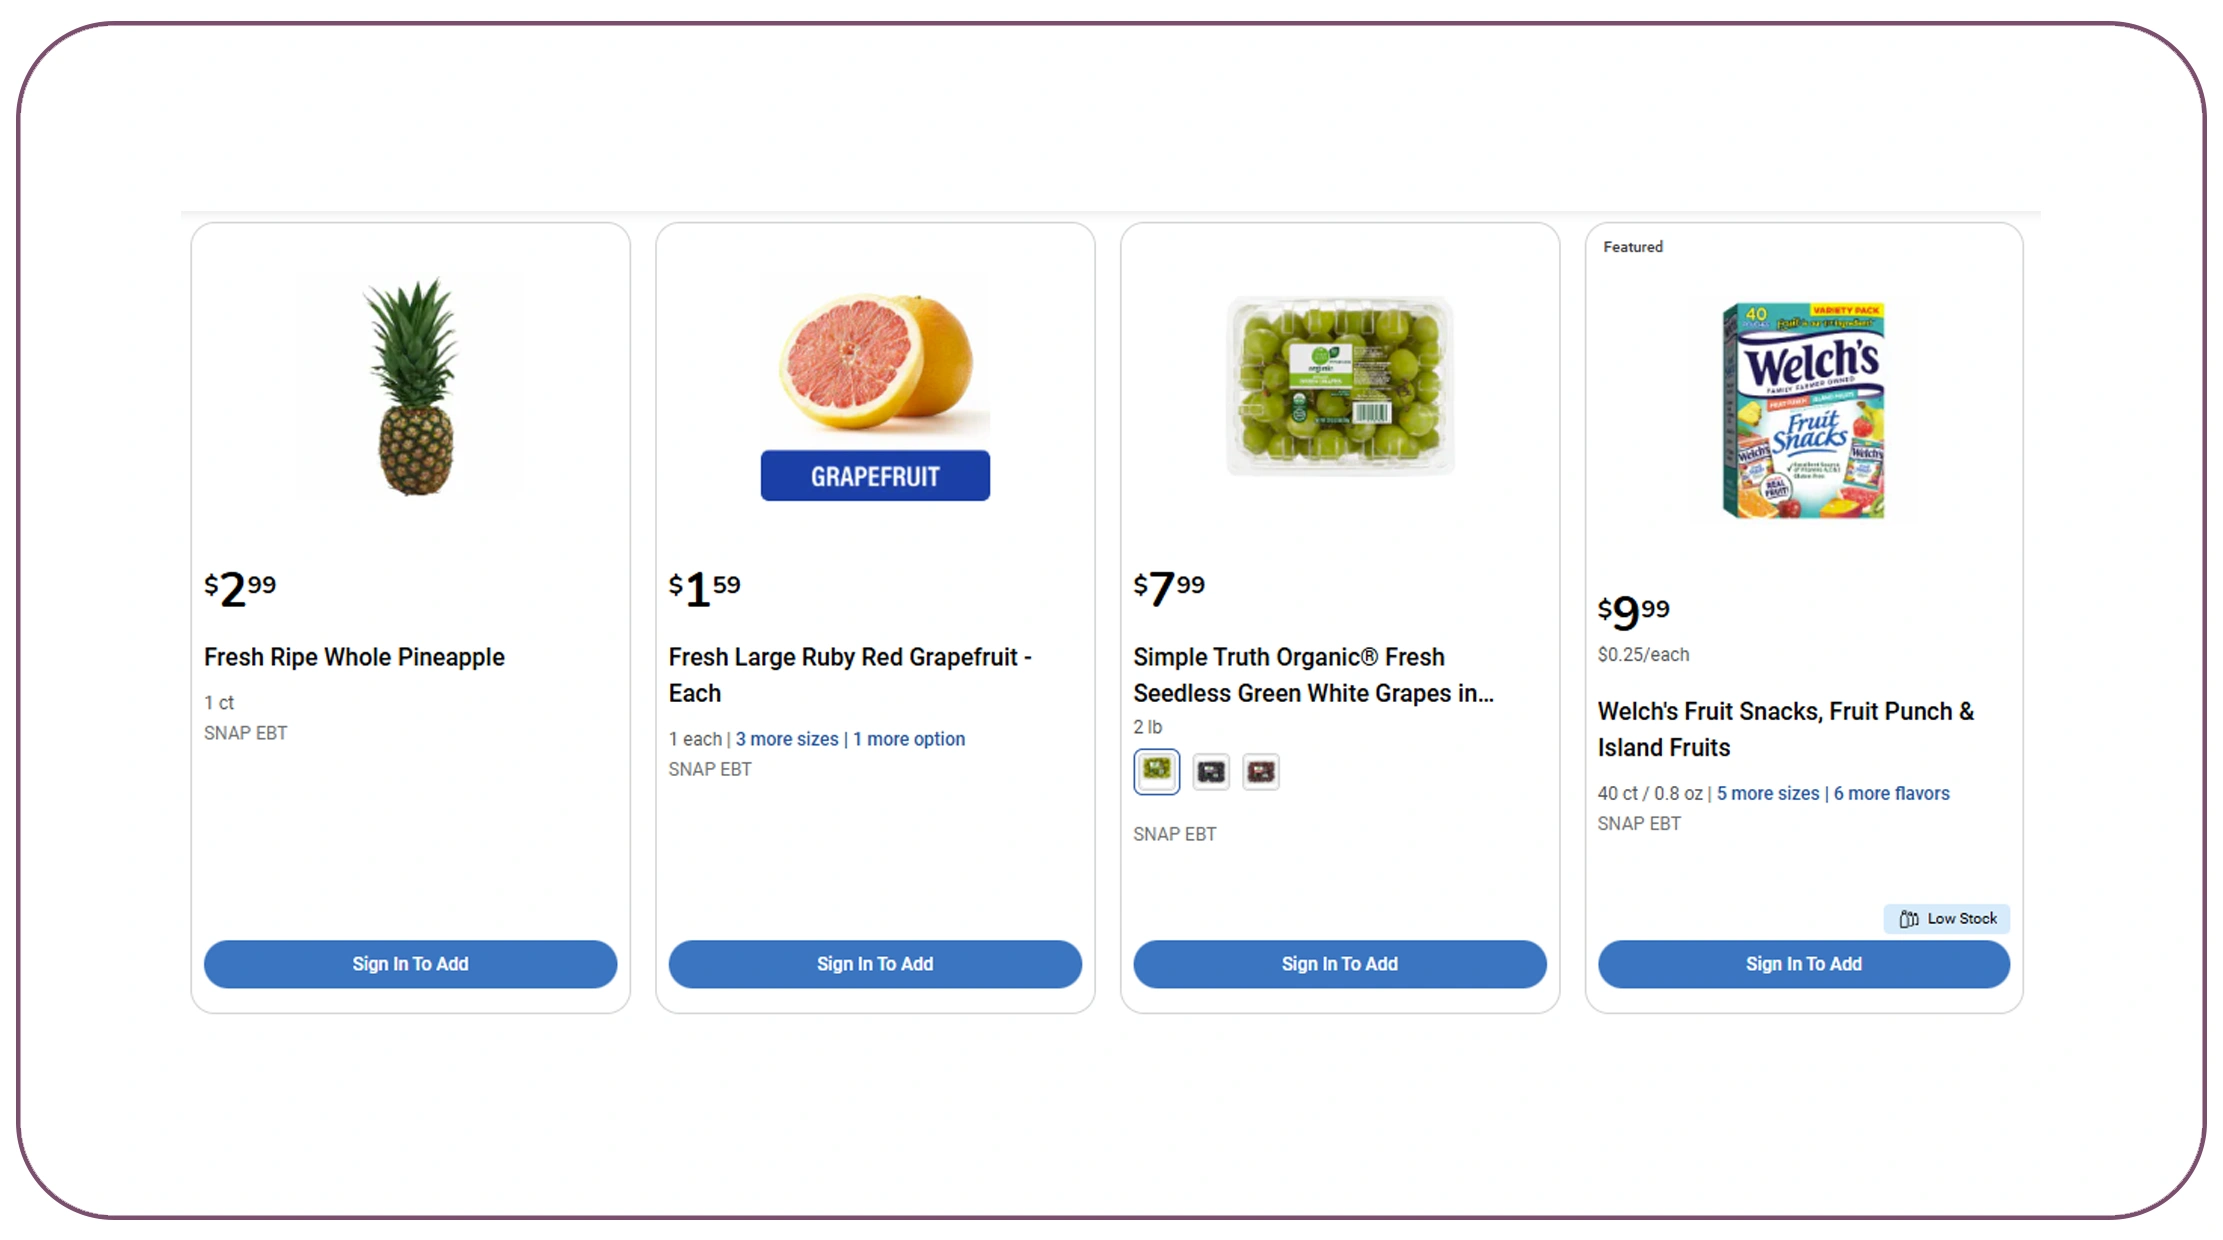Open 5 more sizes for Welch's snacks
This screenshot has height=1240, width=2223.
[1766, 793]
